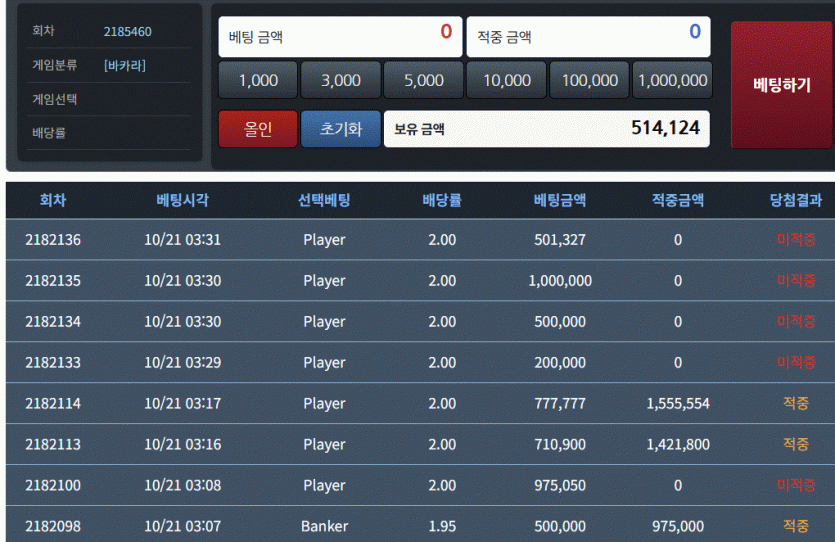Place the bet with 베팅하기 button
The width and height of the screenshot is (835, 542).
pyautogui.click(x=781, y=85)
